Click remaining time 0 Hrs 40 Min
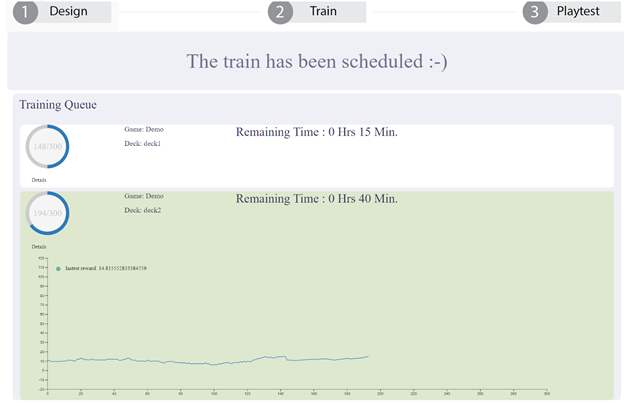 tap(317, 199)
